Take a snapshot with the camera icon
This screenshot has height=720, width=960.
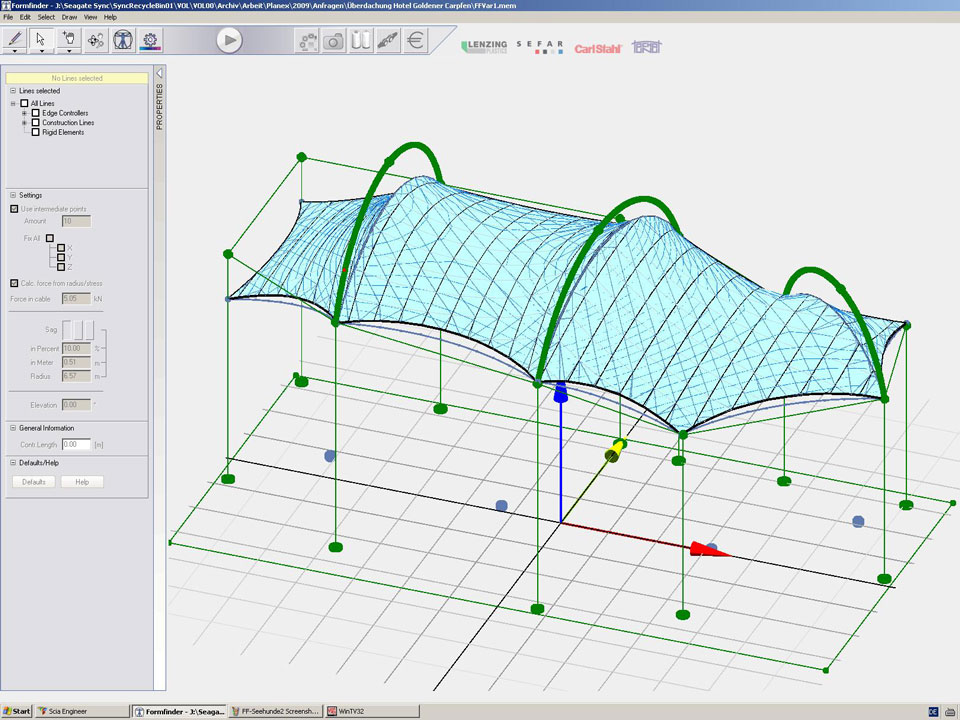click(333, 41)
